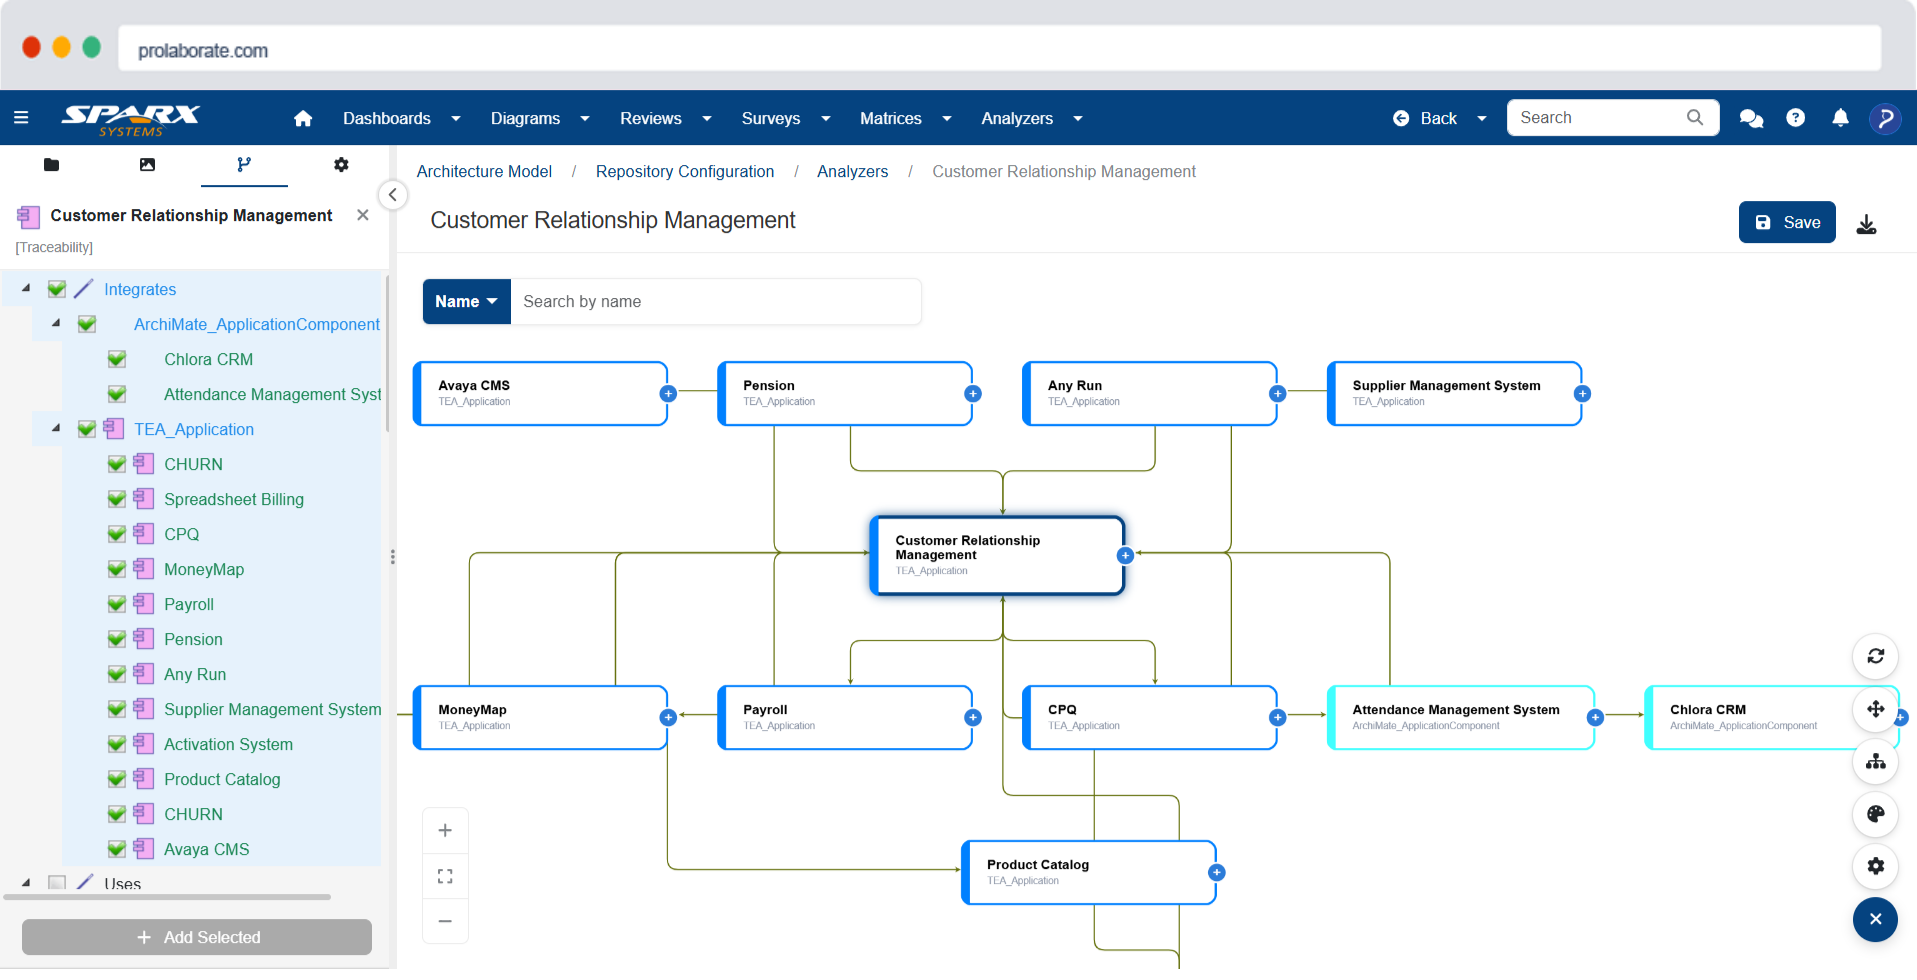Open the help question mark icon
Screen dimensions: 1917x980
pos(1796,118)
